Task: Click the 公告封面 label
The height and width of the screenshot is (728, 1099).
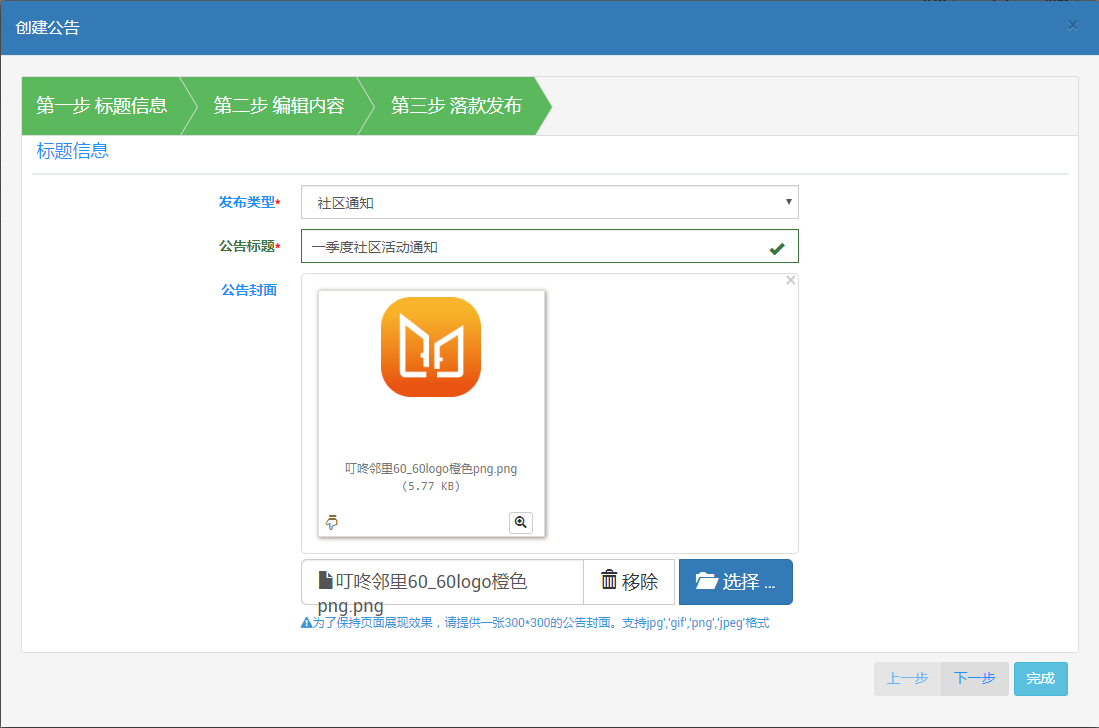Action: [249, 290]
